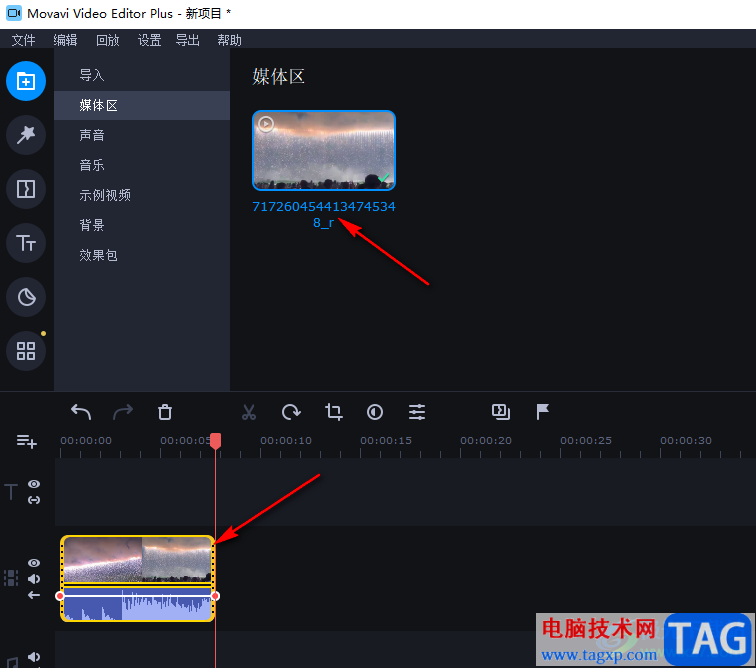Select 媒体区 in the side list

[142, 106]
